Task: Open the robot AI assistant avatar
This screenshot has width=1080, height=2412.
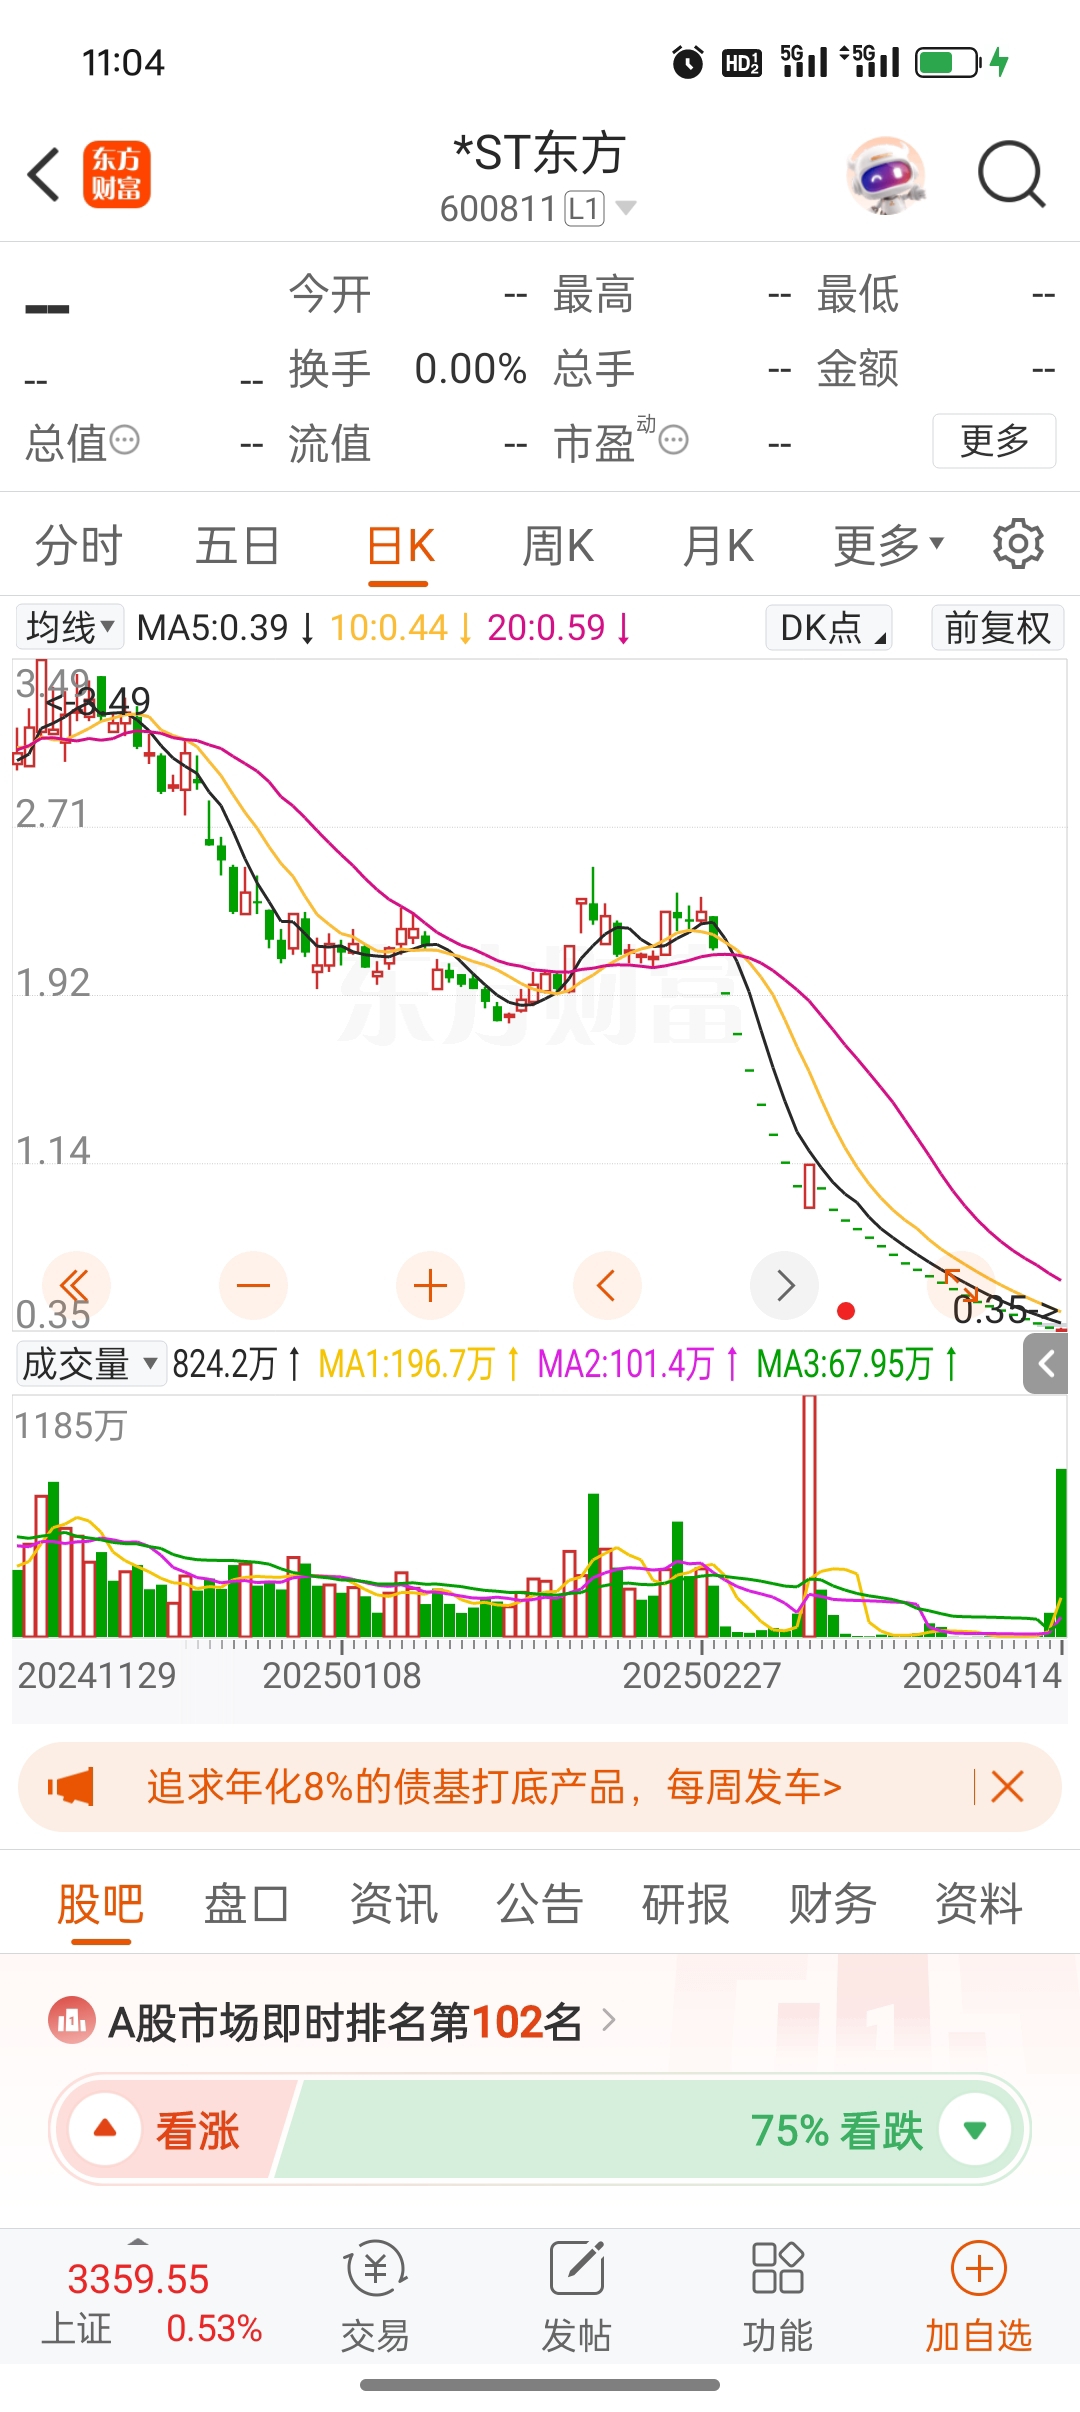Action: (x=886, y=175)
